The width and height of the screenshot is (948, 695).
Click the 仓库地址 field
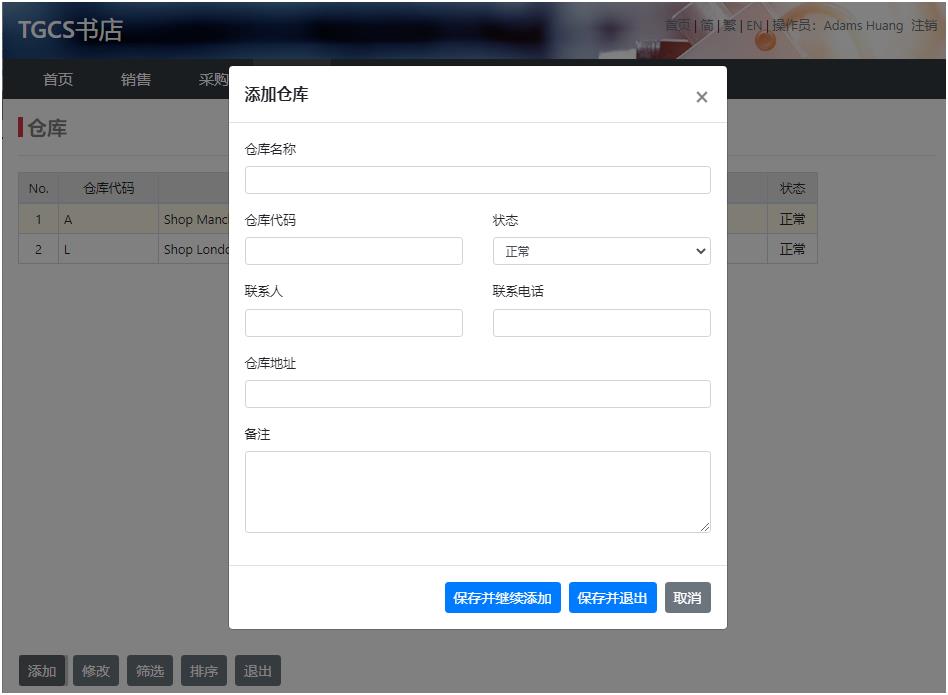pyautogui.click(x=477, y=394)
